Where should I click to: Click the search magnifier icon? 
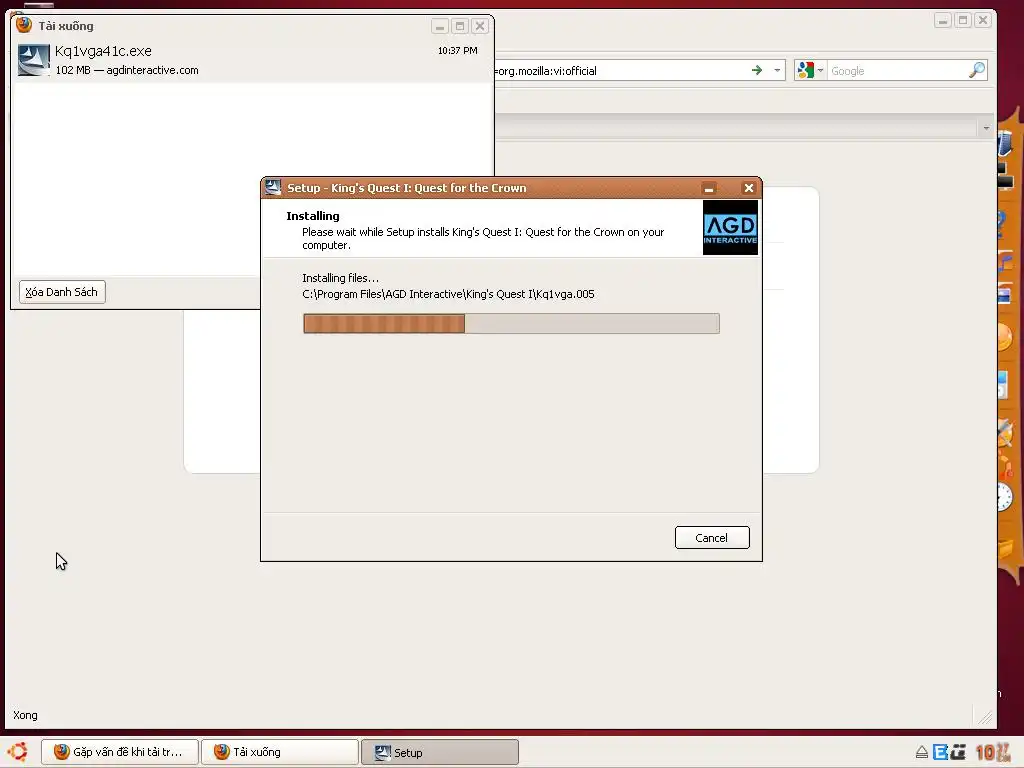pyautogui.click(x=977, y=70)
